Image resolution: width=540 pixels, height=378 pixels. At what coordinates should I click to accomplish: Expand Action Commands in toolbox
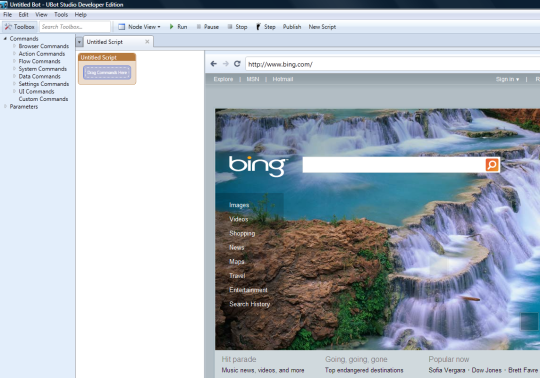[x=14, y=53]
